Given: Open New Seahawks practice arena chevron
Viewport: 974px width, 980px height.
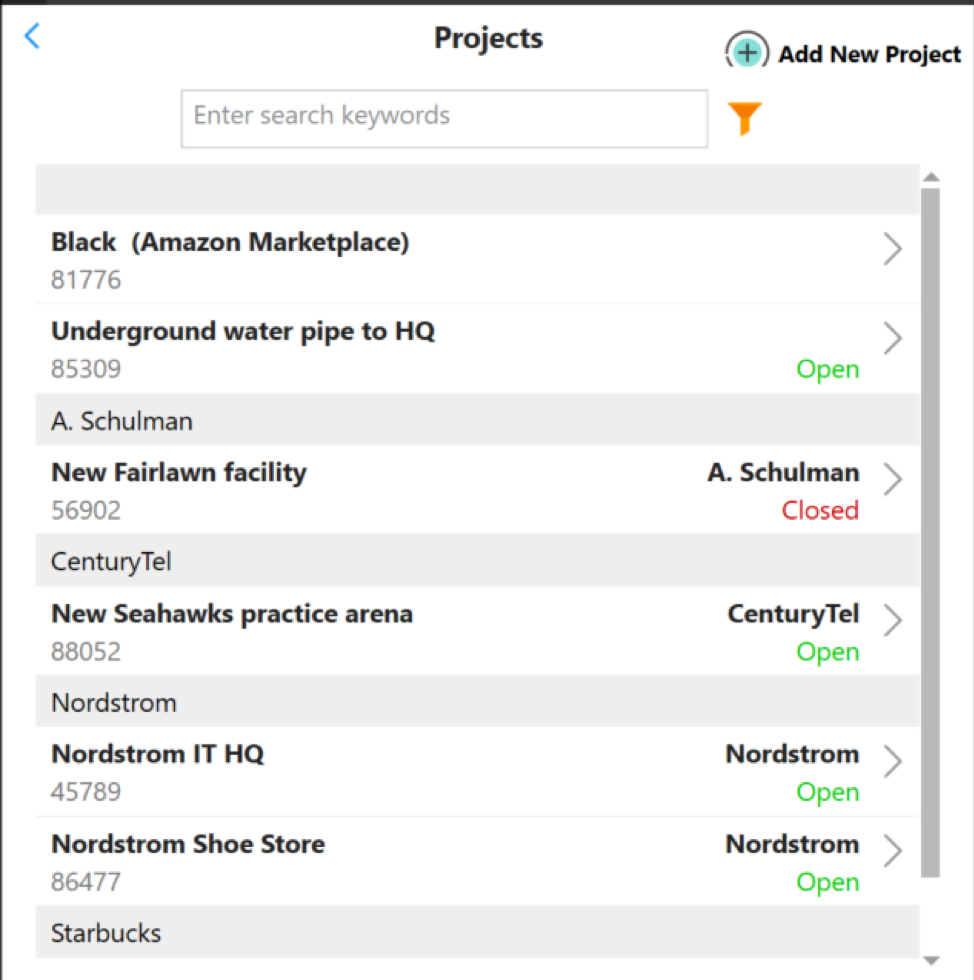Looking at the screenshot, I should 892,621.
